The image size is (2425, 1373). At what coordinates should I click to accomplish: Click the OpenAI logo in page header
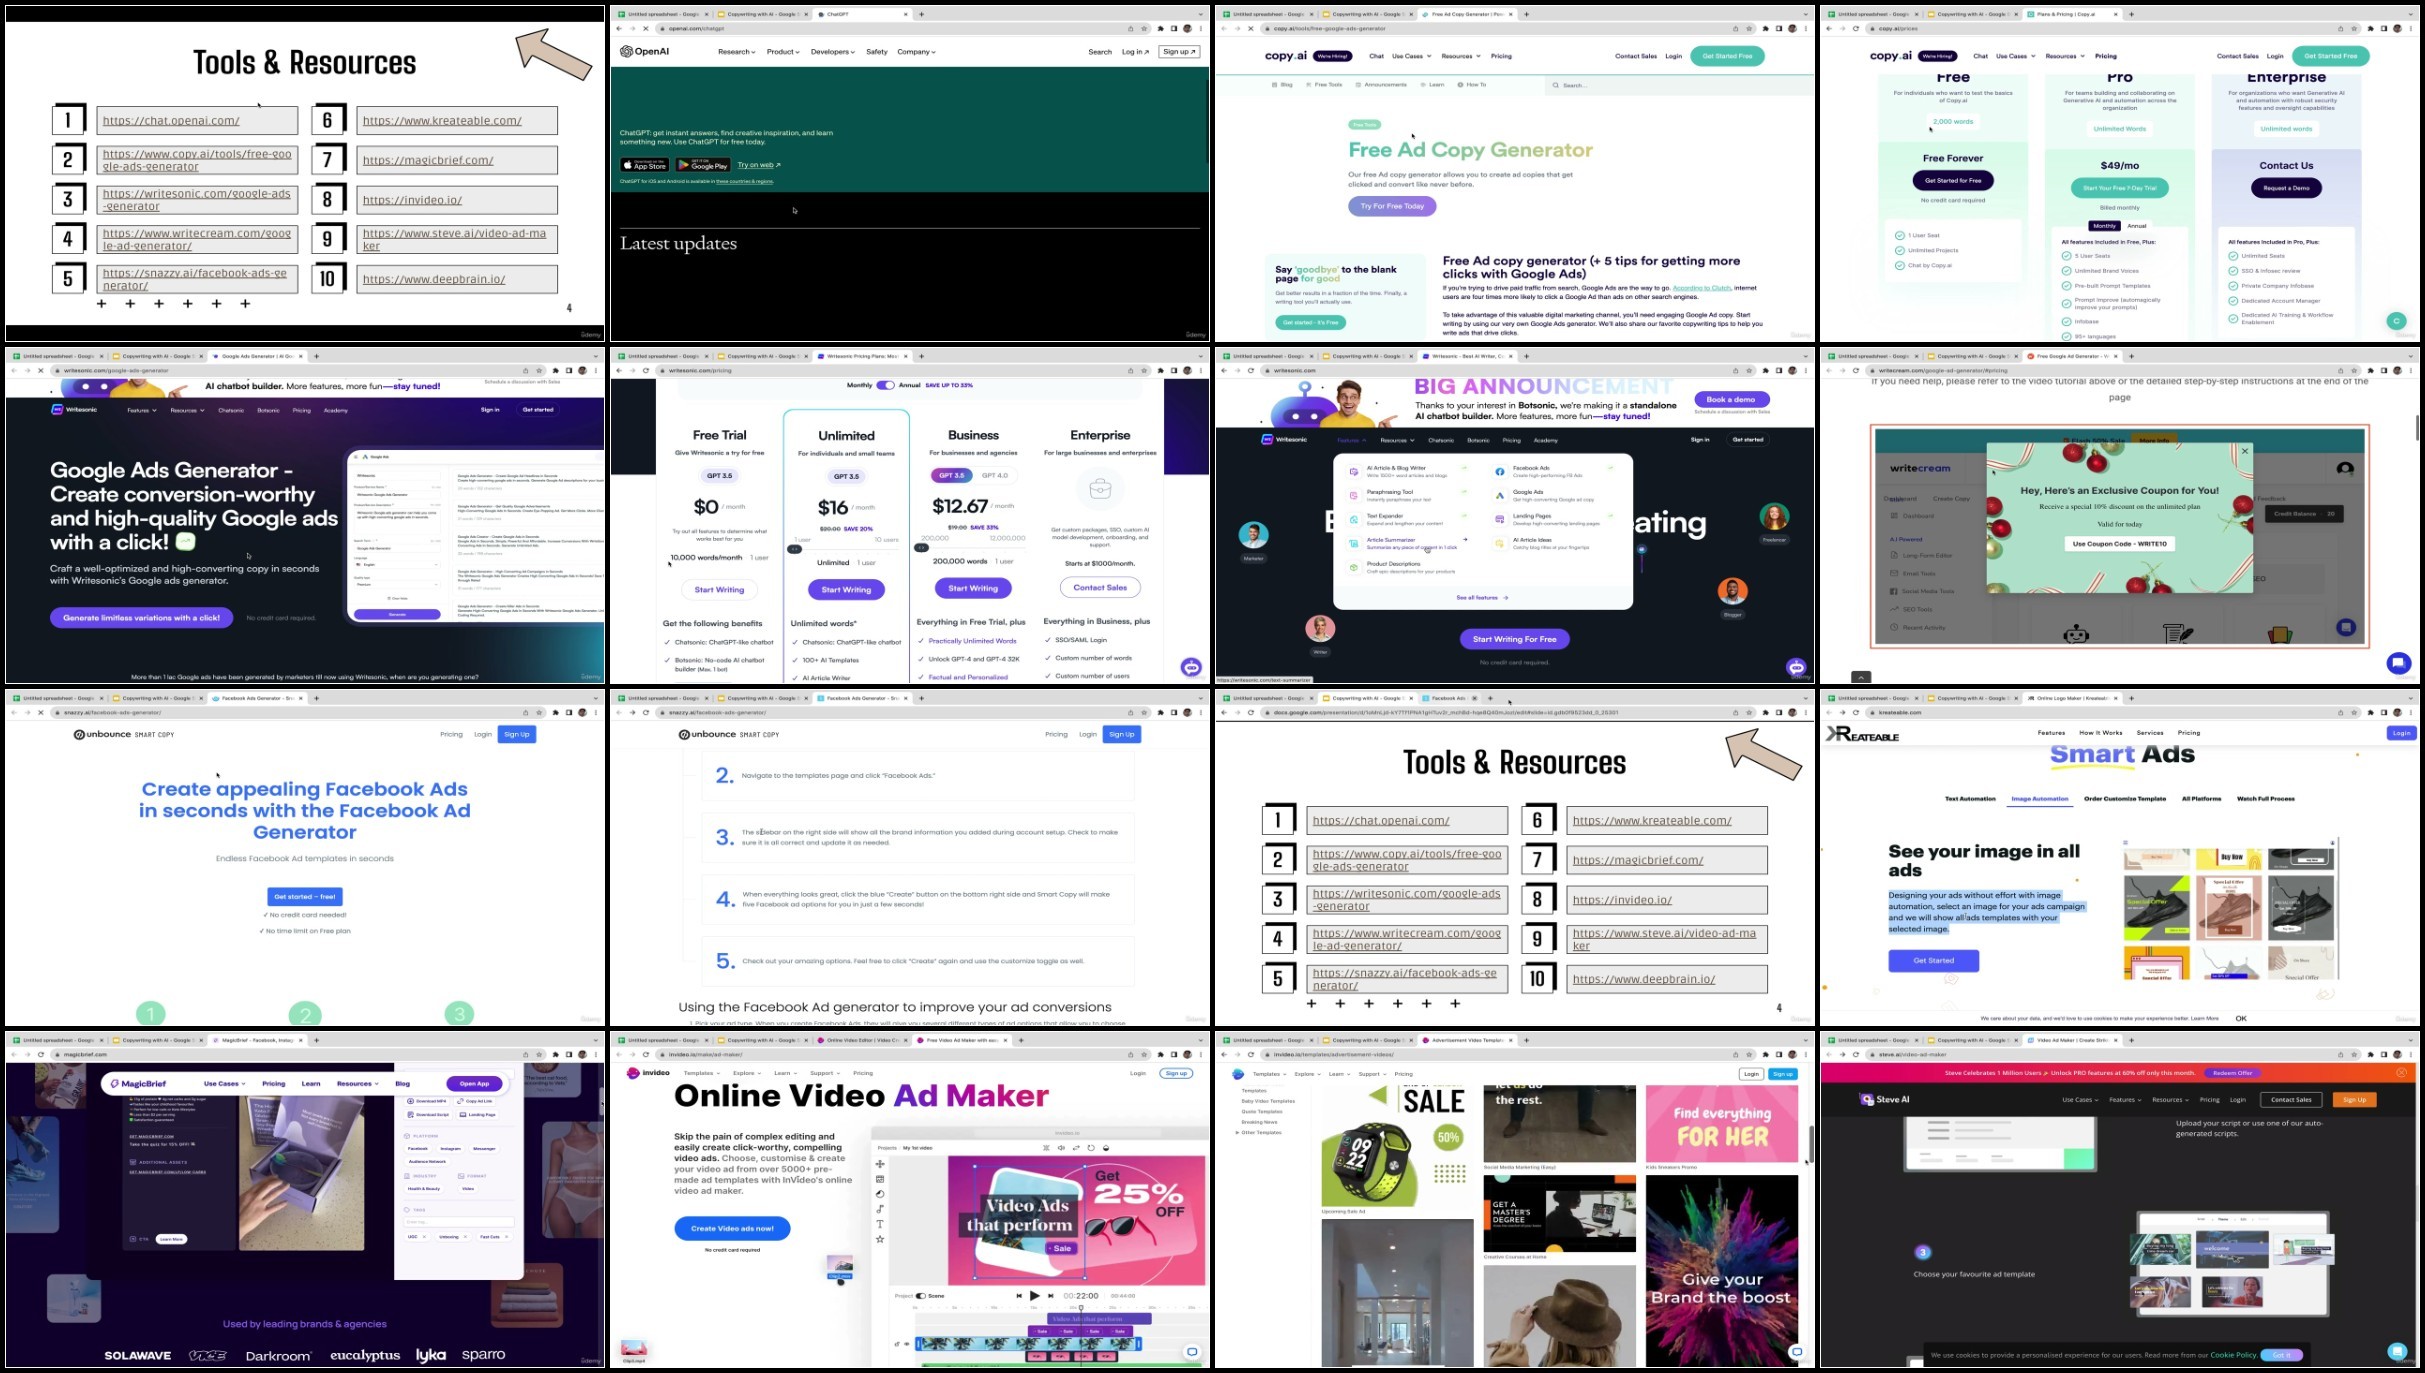pos(645,52)
